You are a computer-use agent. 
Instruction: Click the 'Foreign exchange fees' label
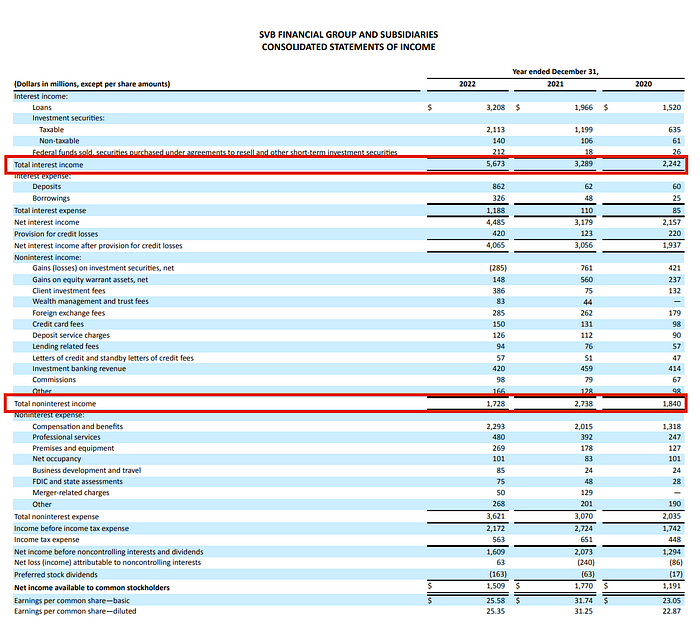pyautogui.click(x=68, y=313)
